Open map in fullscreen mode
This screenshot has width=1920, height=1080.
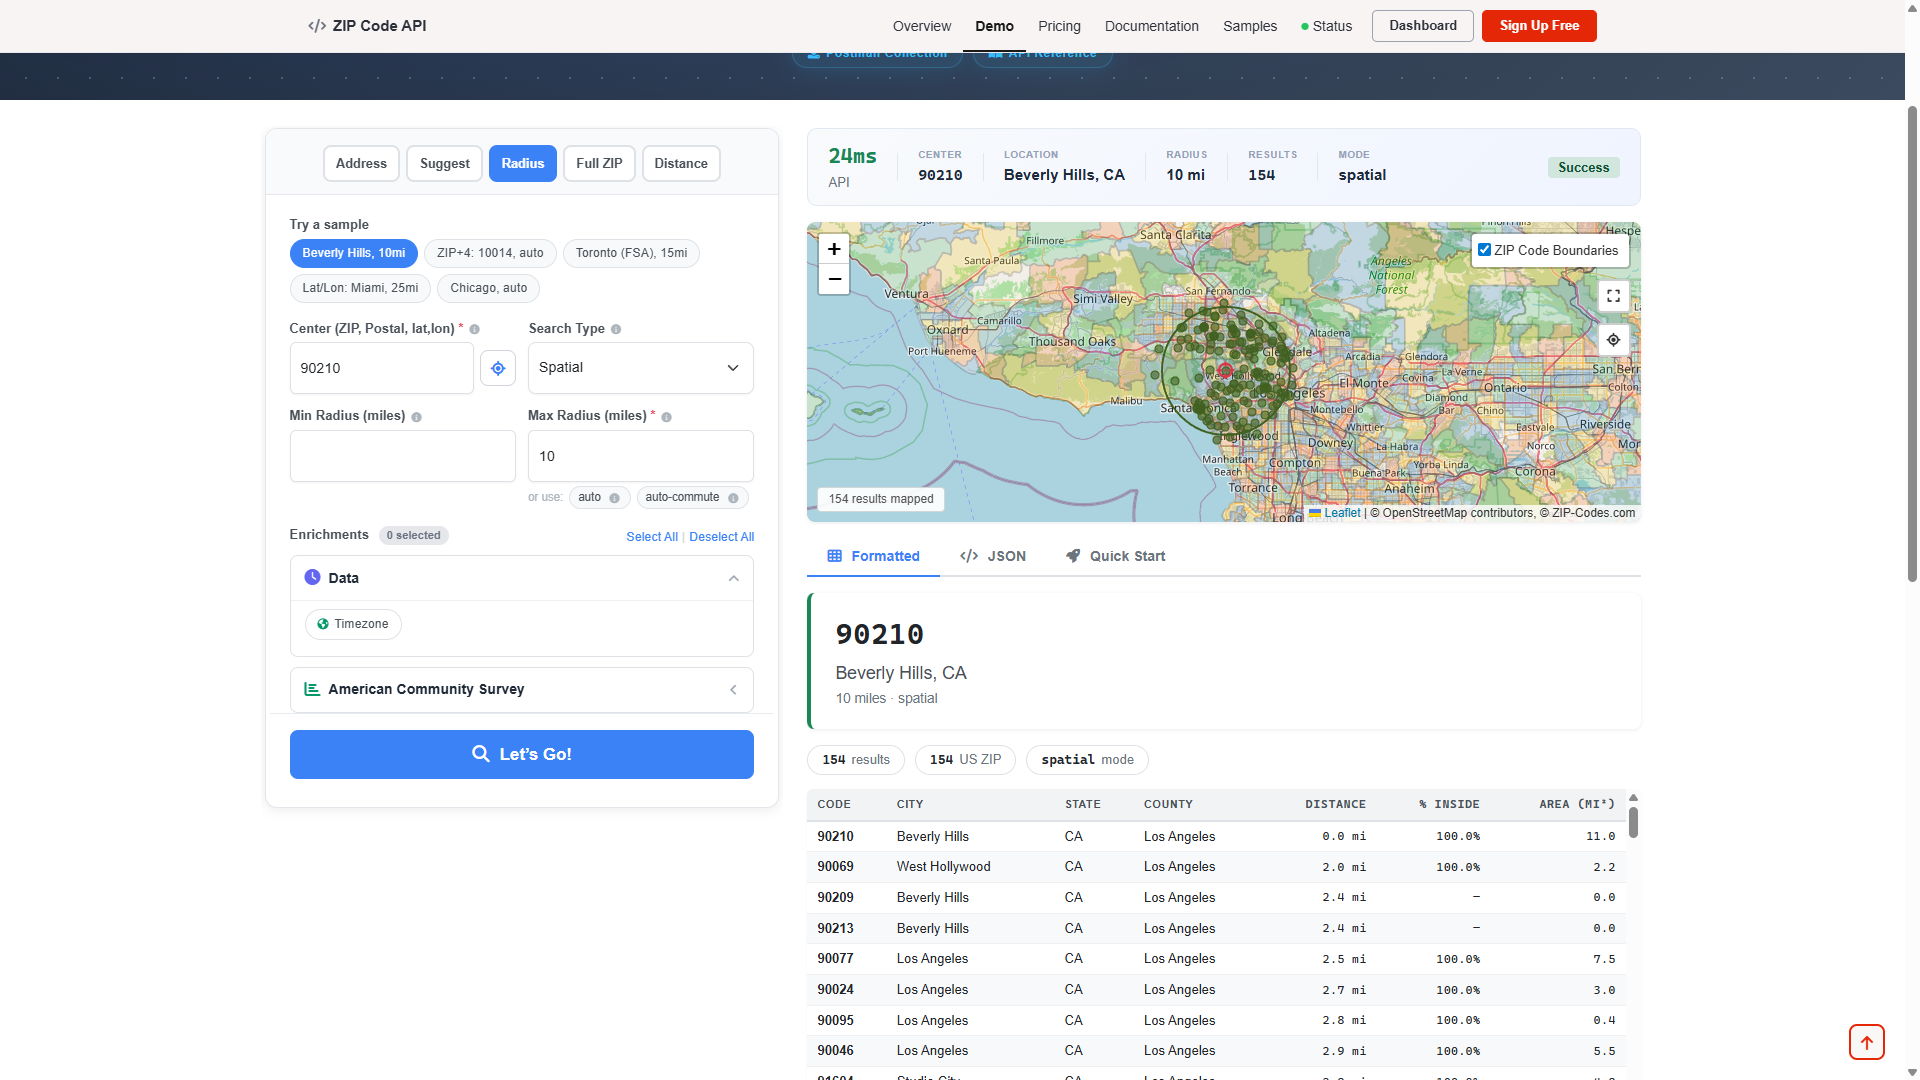coord(1613,296)
